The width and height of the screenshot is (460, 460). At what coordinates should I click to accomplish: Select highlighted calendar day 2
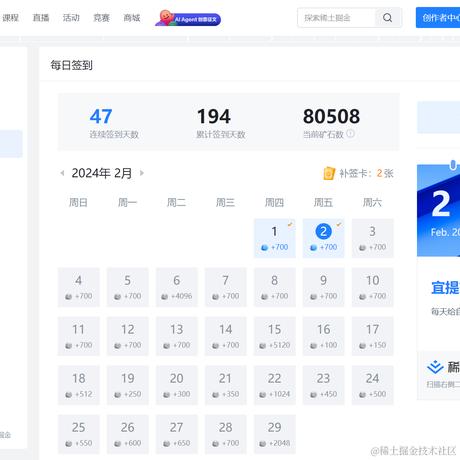point(323,238)
